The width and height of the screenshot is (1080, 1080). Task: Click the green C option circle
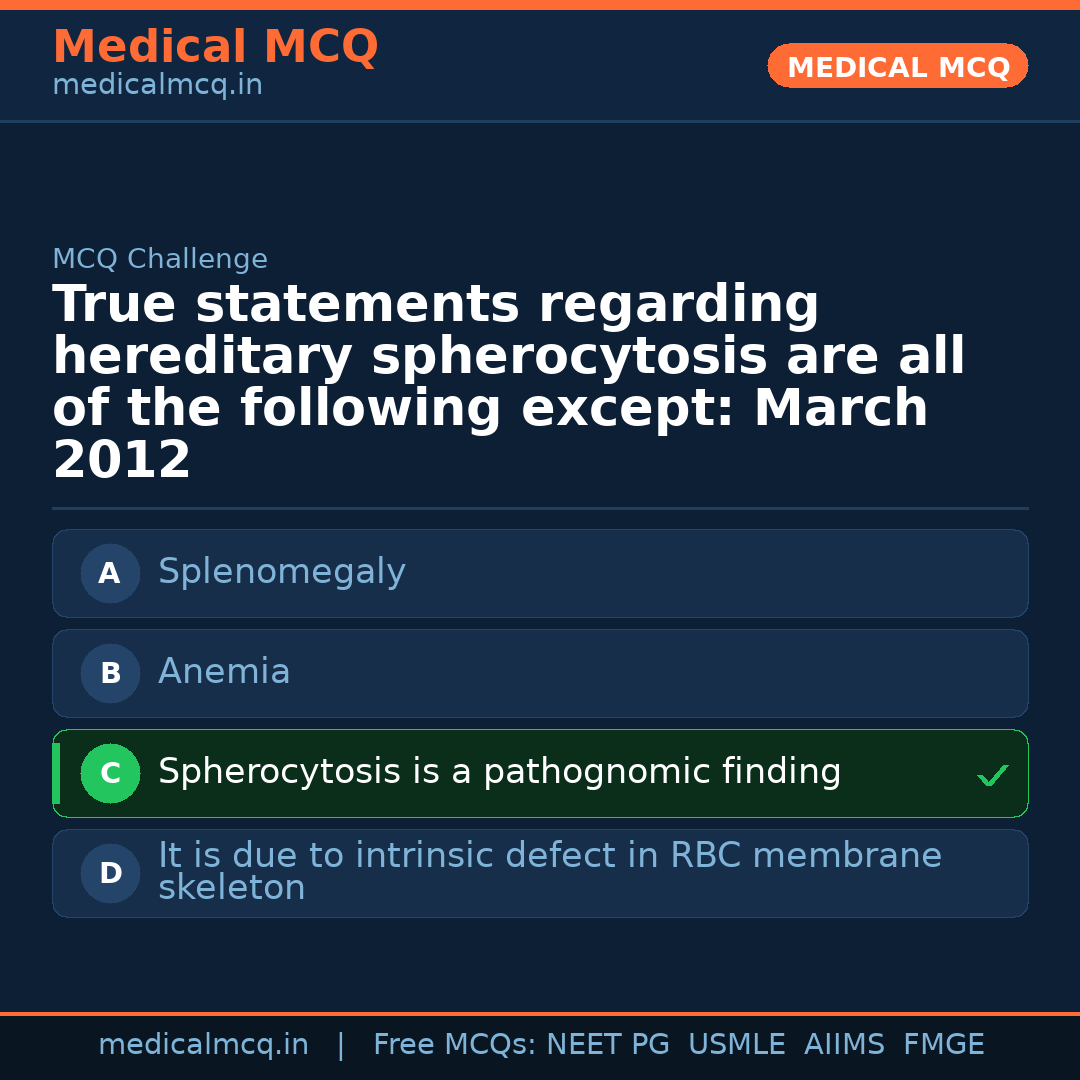[x=110, y=774]
